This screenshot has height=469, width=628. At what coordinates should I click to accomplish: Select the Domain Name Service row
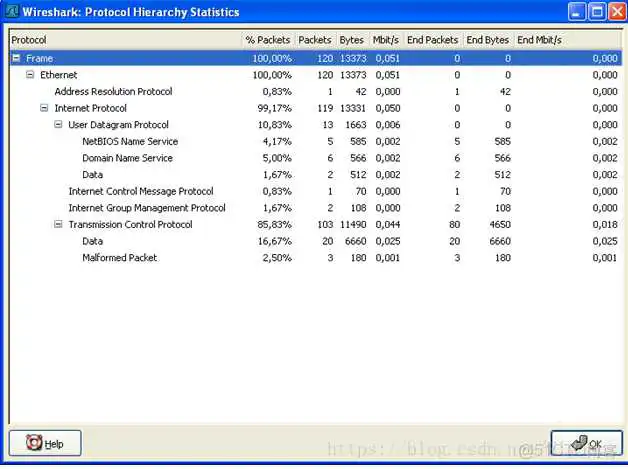click(x=316, y=158)
